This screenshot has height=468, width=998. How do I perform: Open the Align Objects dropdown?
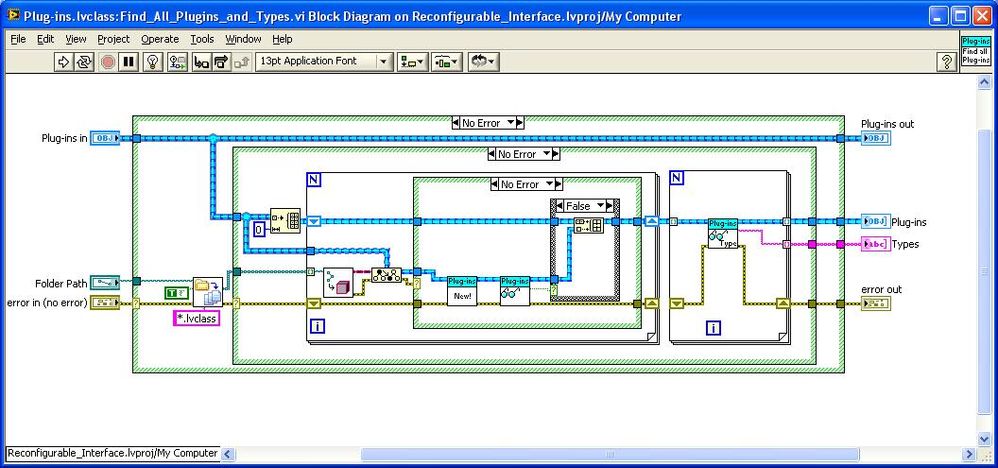tap(412, 62)
